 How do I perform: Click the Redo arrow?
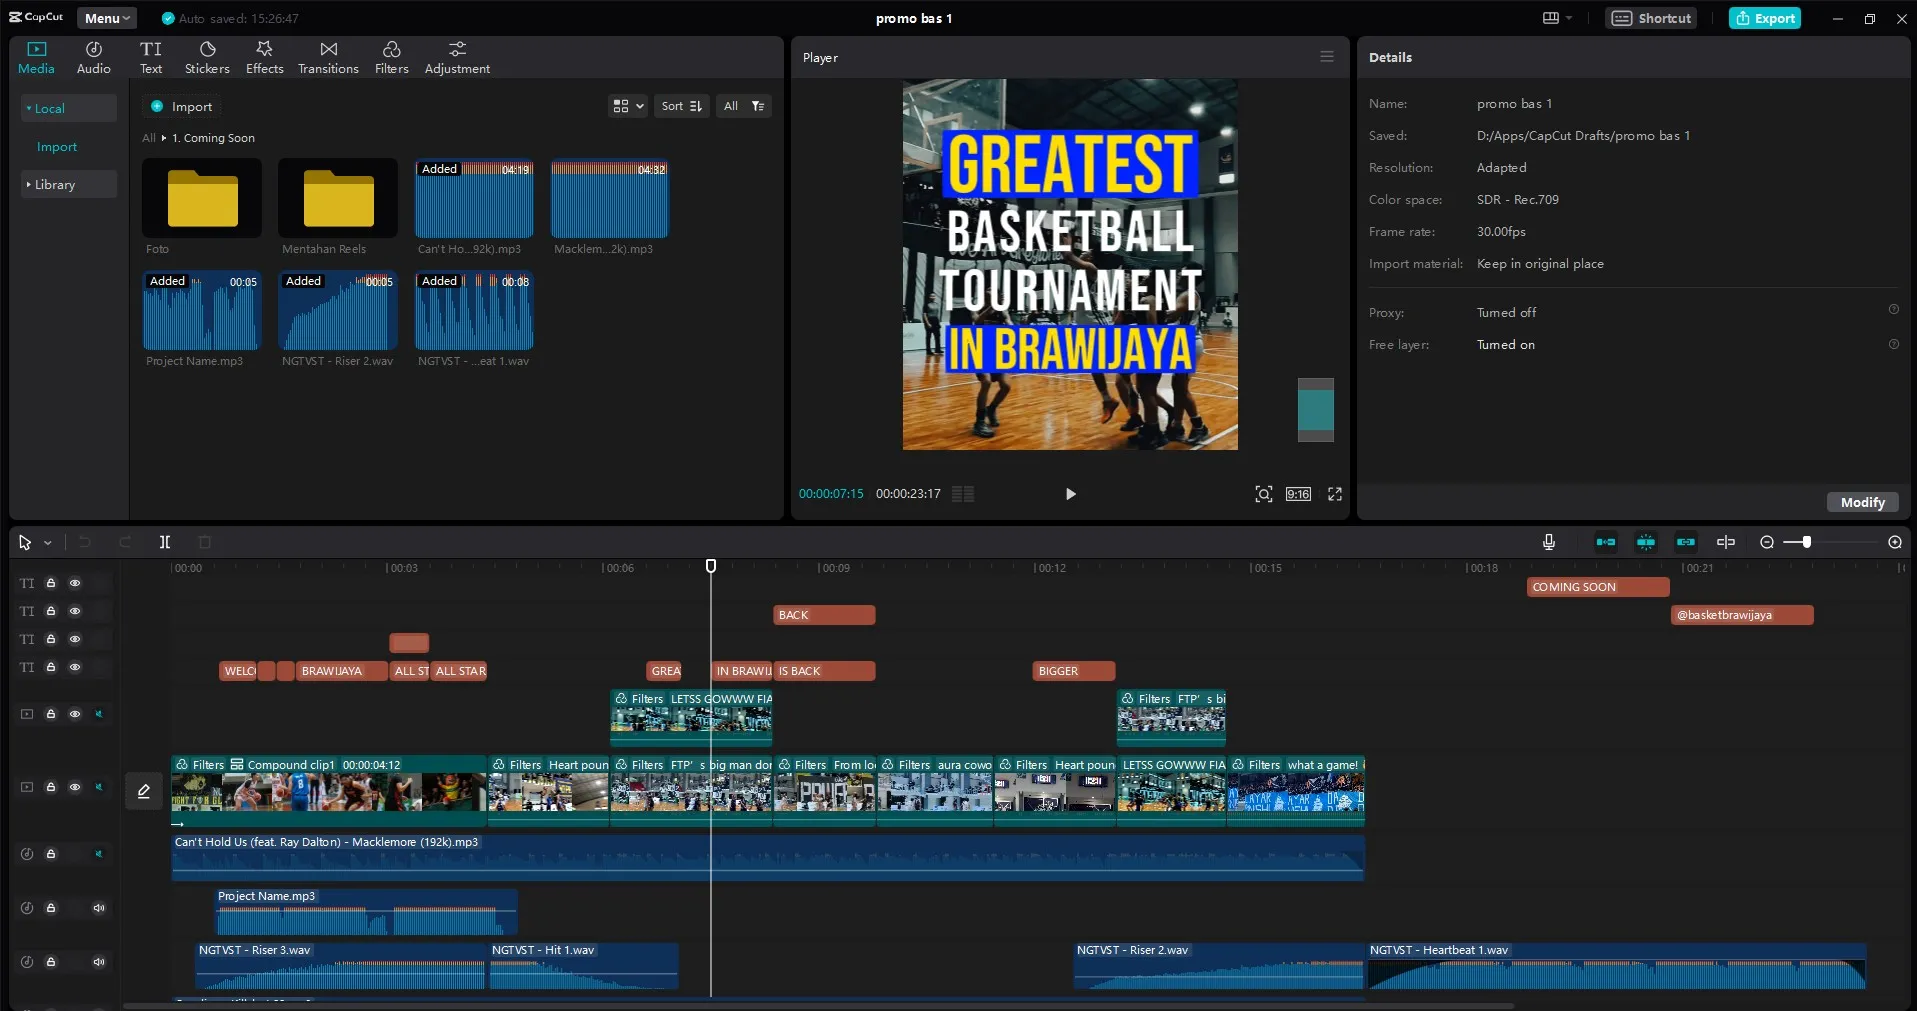click(125, 542)
